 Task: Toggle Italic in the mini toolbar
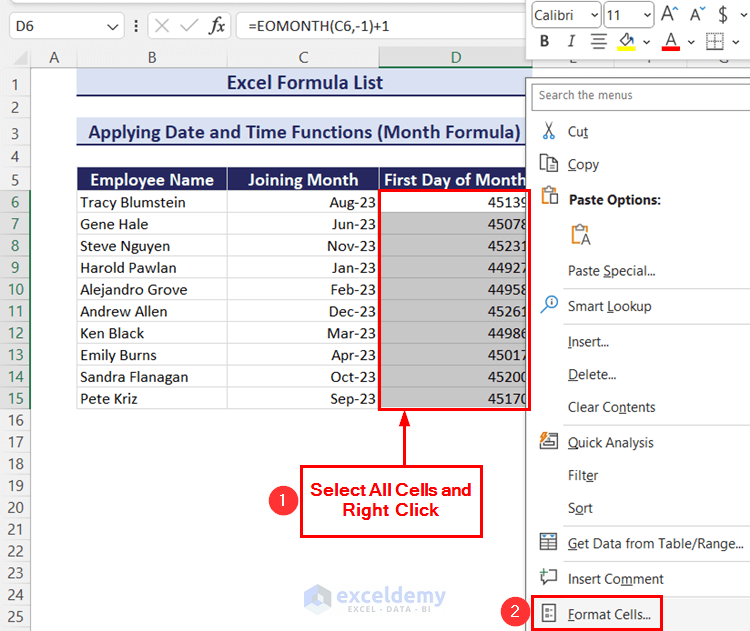click(571, 42)
